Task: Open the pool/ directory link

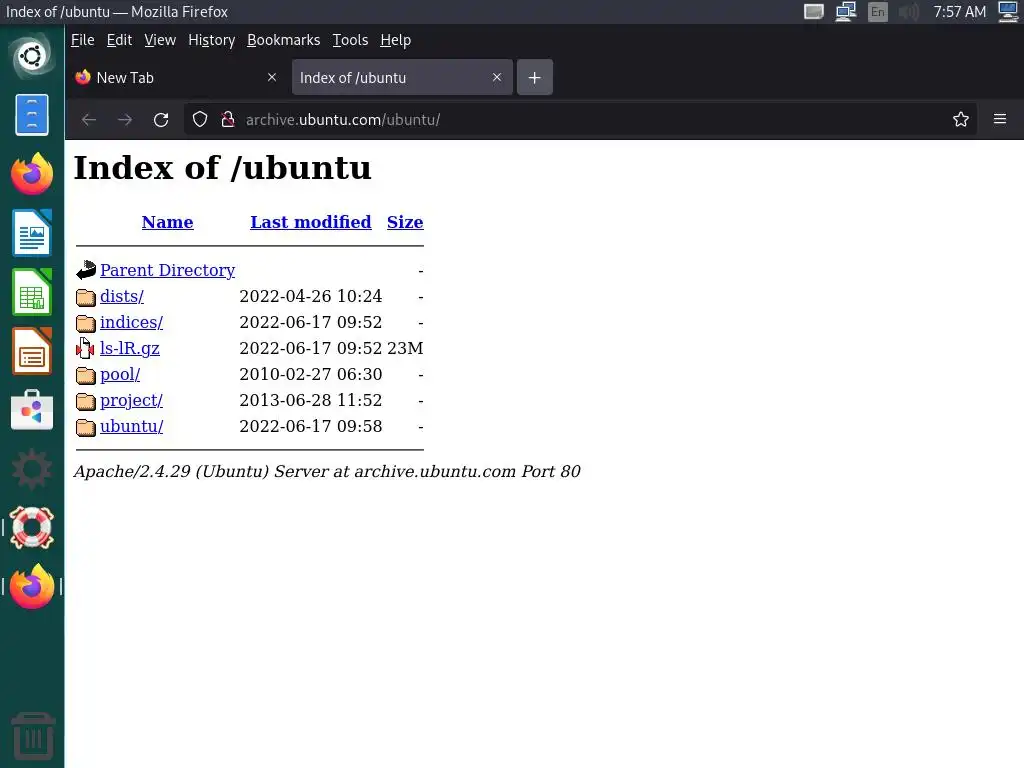Action: 120,375
